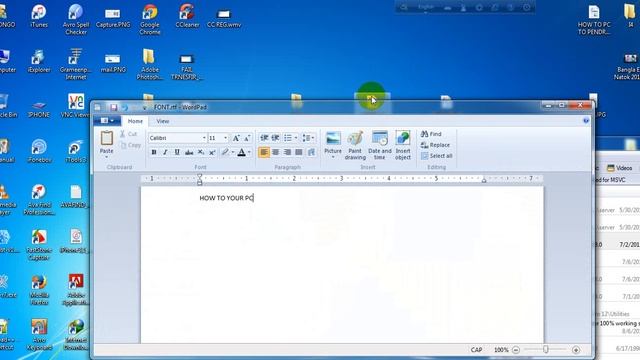Open Videos link in background Explorer window
The image size is (640, 360).
click(619, 168)
